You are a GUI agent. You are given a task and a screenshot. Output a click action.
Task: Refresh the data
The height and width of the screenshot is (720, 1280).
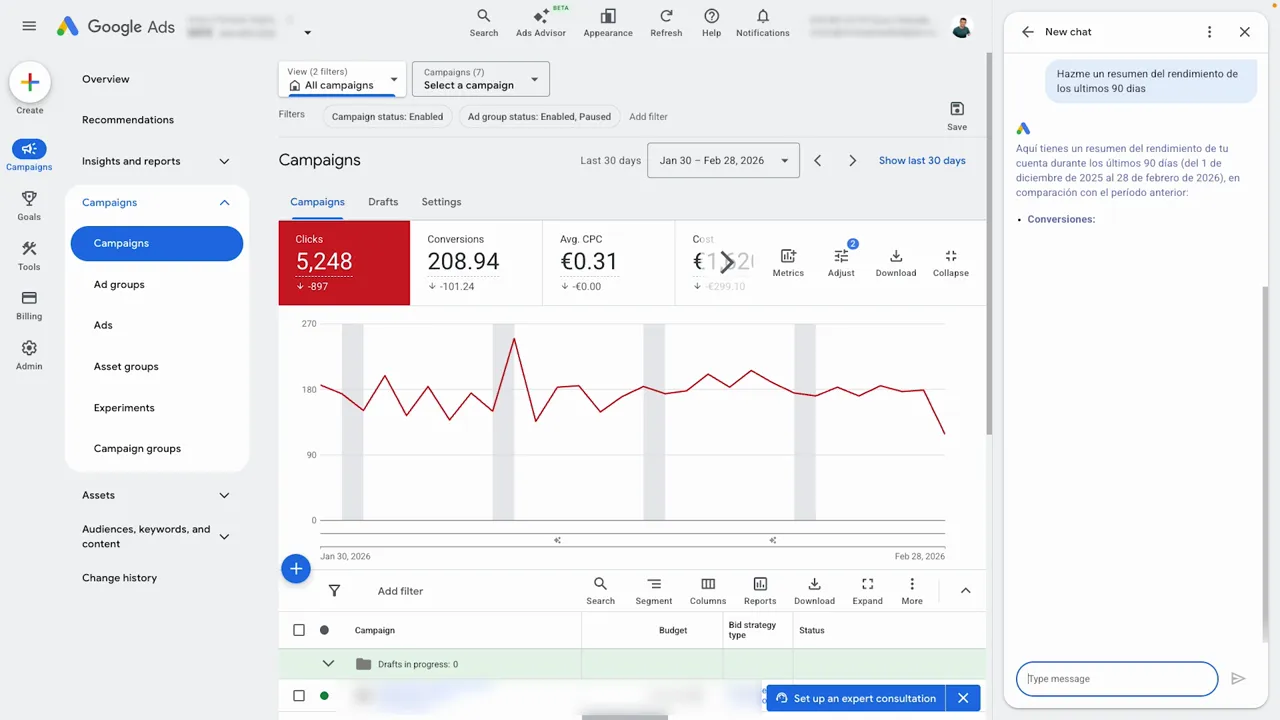click(666, 22)
